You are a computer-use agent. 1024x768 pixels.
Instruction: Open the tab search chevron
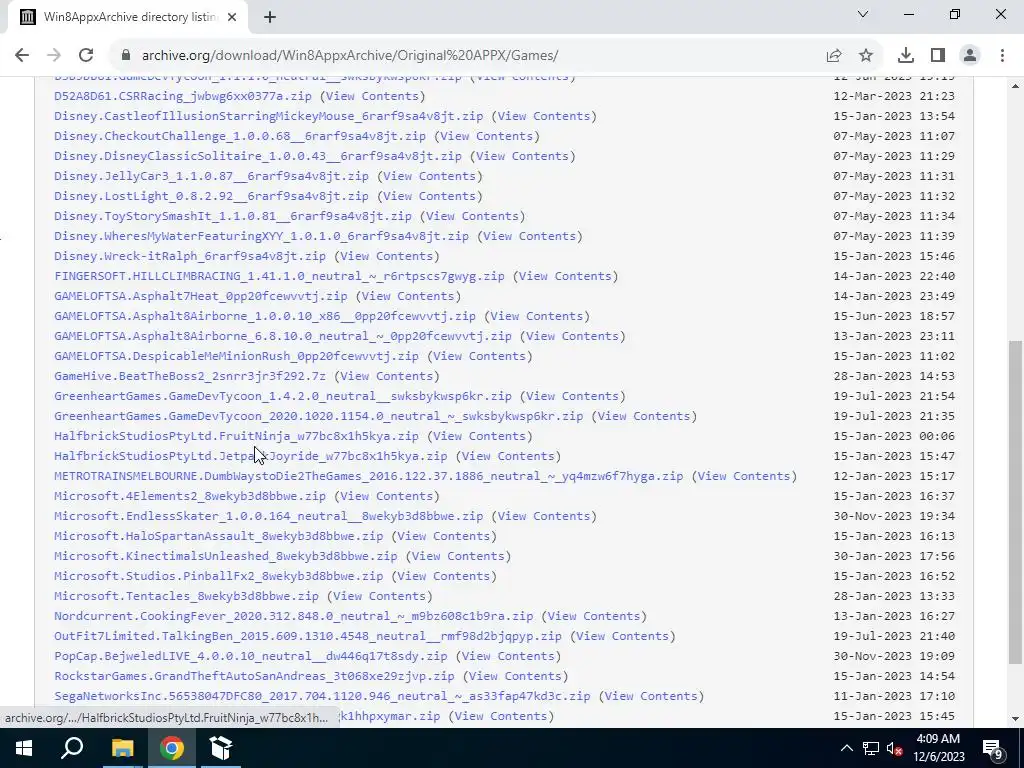click(863, 14)
